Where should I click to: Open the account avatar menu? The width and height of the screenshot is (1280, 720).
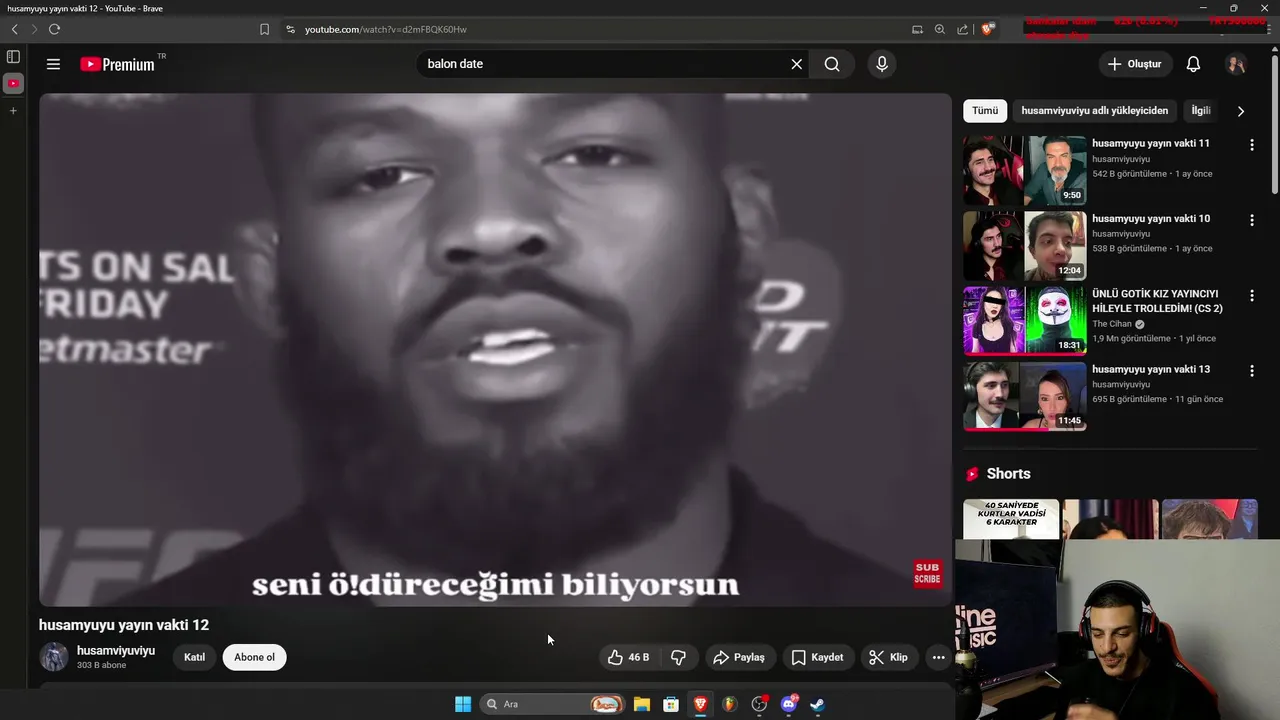(x=1236, y=64)
